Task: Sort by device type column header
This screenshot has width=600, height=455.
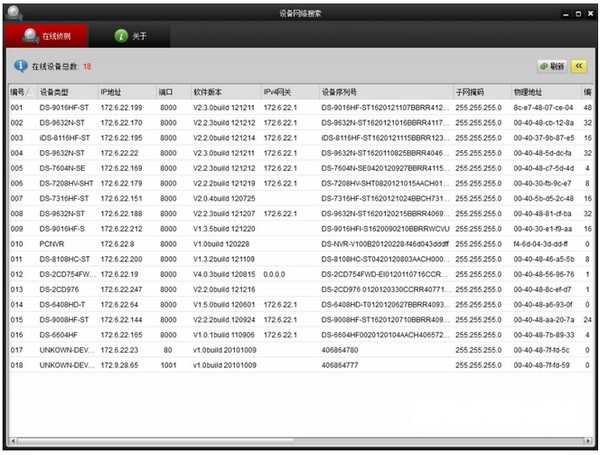Action: (67, 92)
